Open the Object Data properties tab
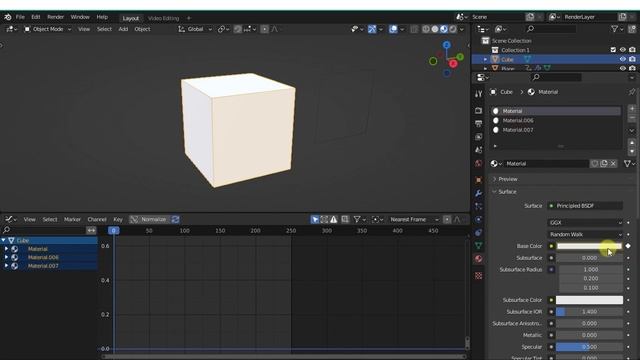The height and width of the screenshot is (360, 640). pos(478,245)
